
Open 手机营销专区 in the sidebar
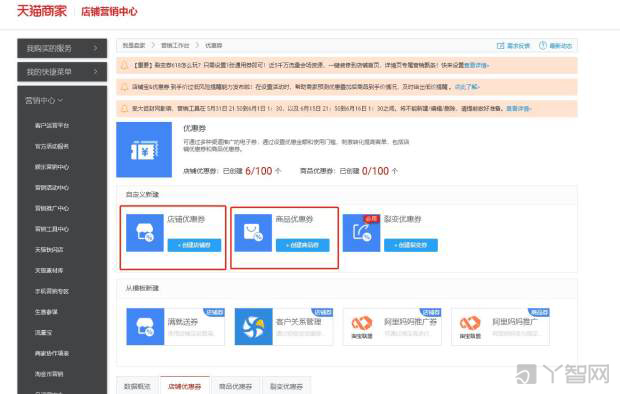(52, 291)
